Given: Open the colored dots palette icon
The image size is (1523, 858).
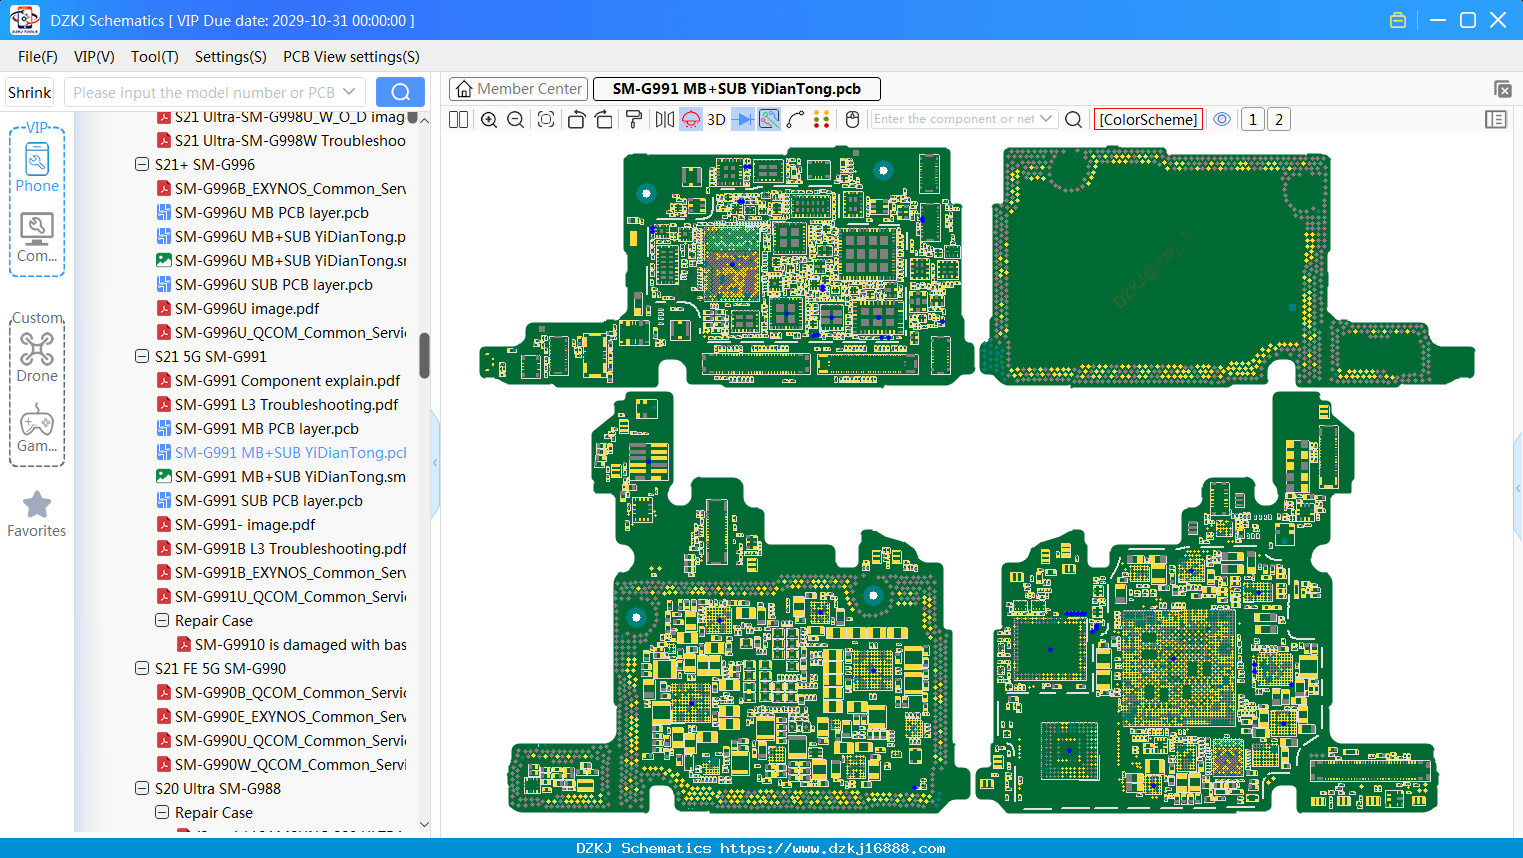Looking at the screenshot, I should pyautogui.click(x=822, y=120).
